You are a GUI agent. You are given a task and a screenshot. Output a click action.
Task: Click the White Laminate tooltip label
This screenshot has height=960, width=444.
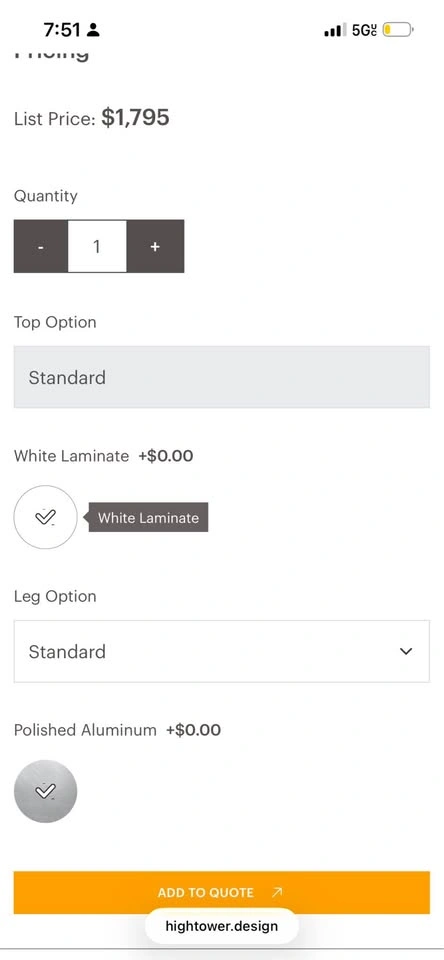coord(148,517)
